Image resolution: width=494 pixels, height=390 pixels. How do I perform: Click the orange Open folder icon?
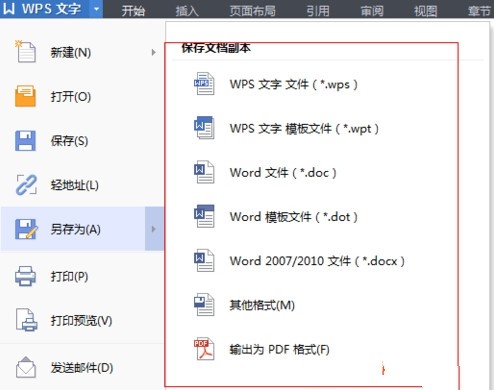[25, 96]
